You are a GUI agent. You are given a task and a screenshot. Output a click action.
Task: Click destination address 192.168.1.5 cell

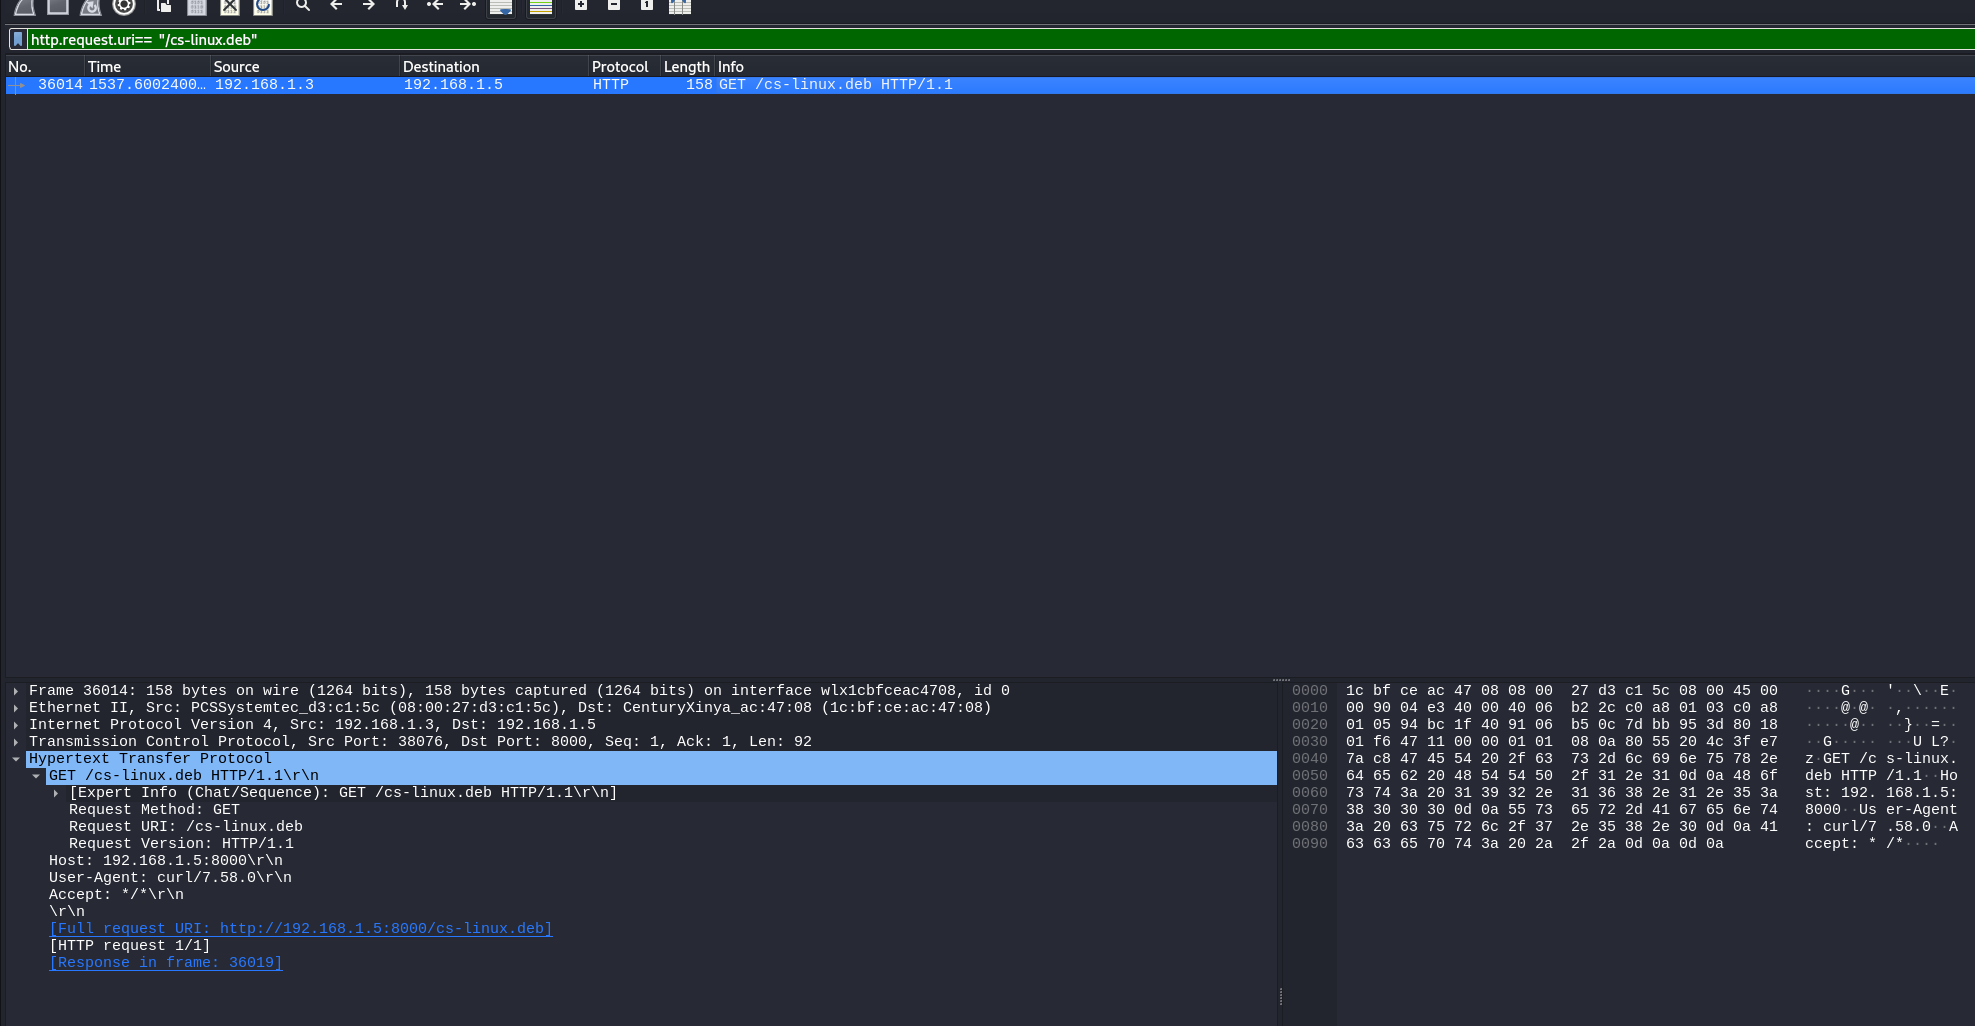tap(453, 85)
